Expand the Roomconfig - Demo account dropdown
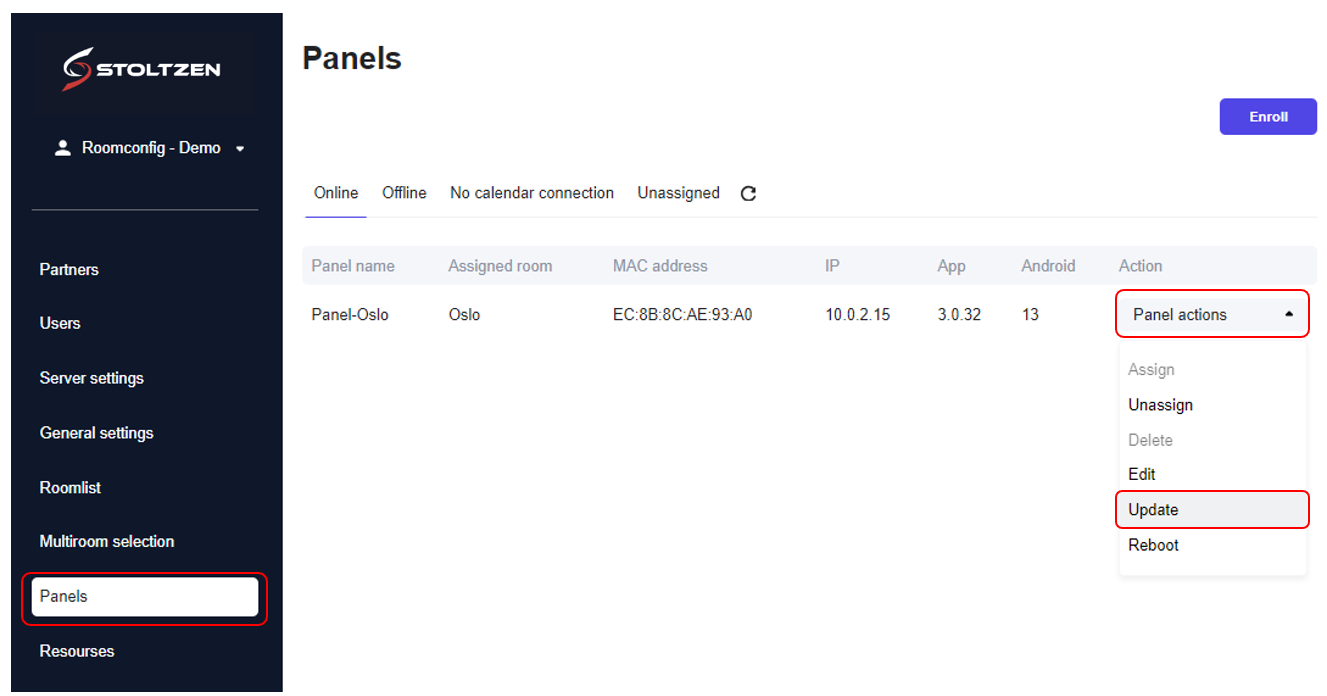The image size is (1327, 696). [240, 149]
